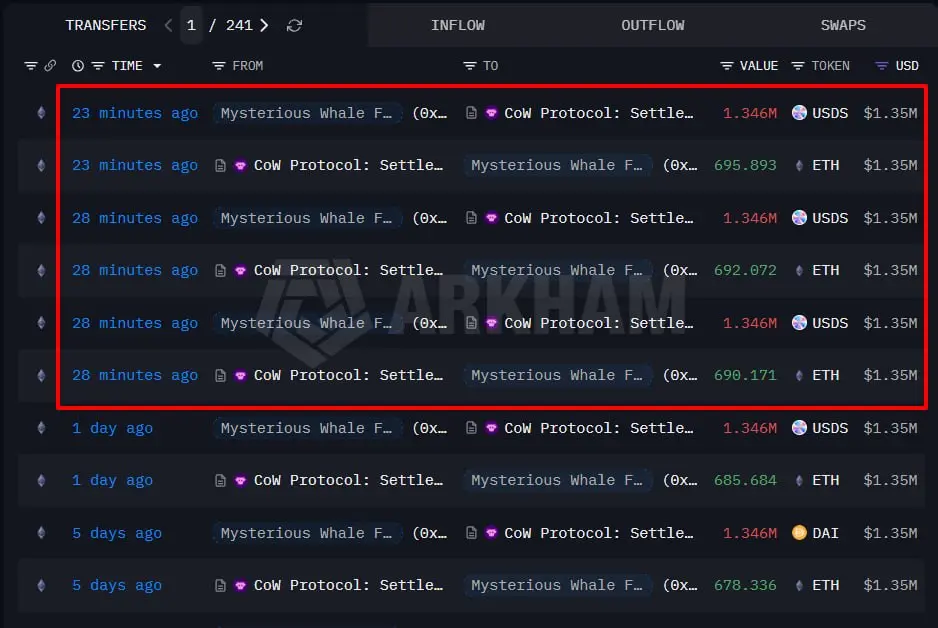The image size is (938, 628).
Task: Click CoW Protocol logo in DAI row
Action: pos(491,533)
